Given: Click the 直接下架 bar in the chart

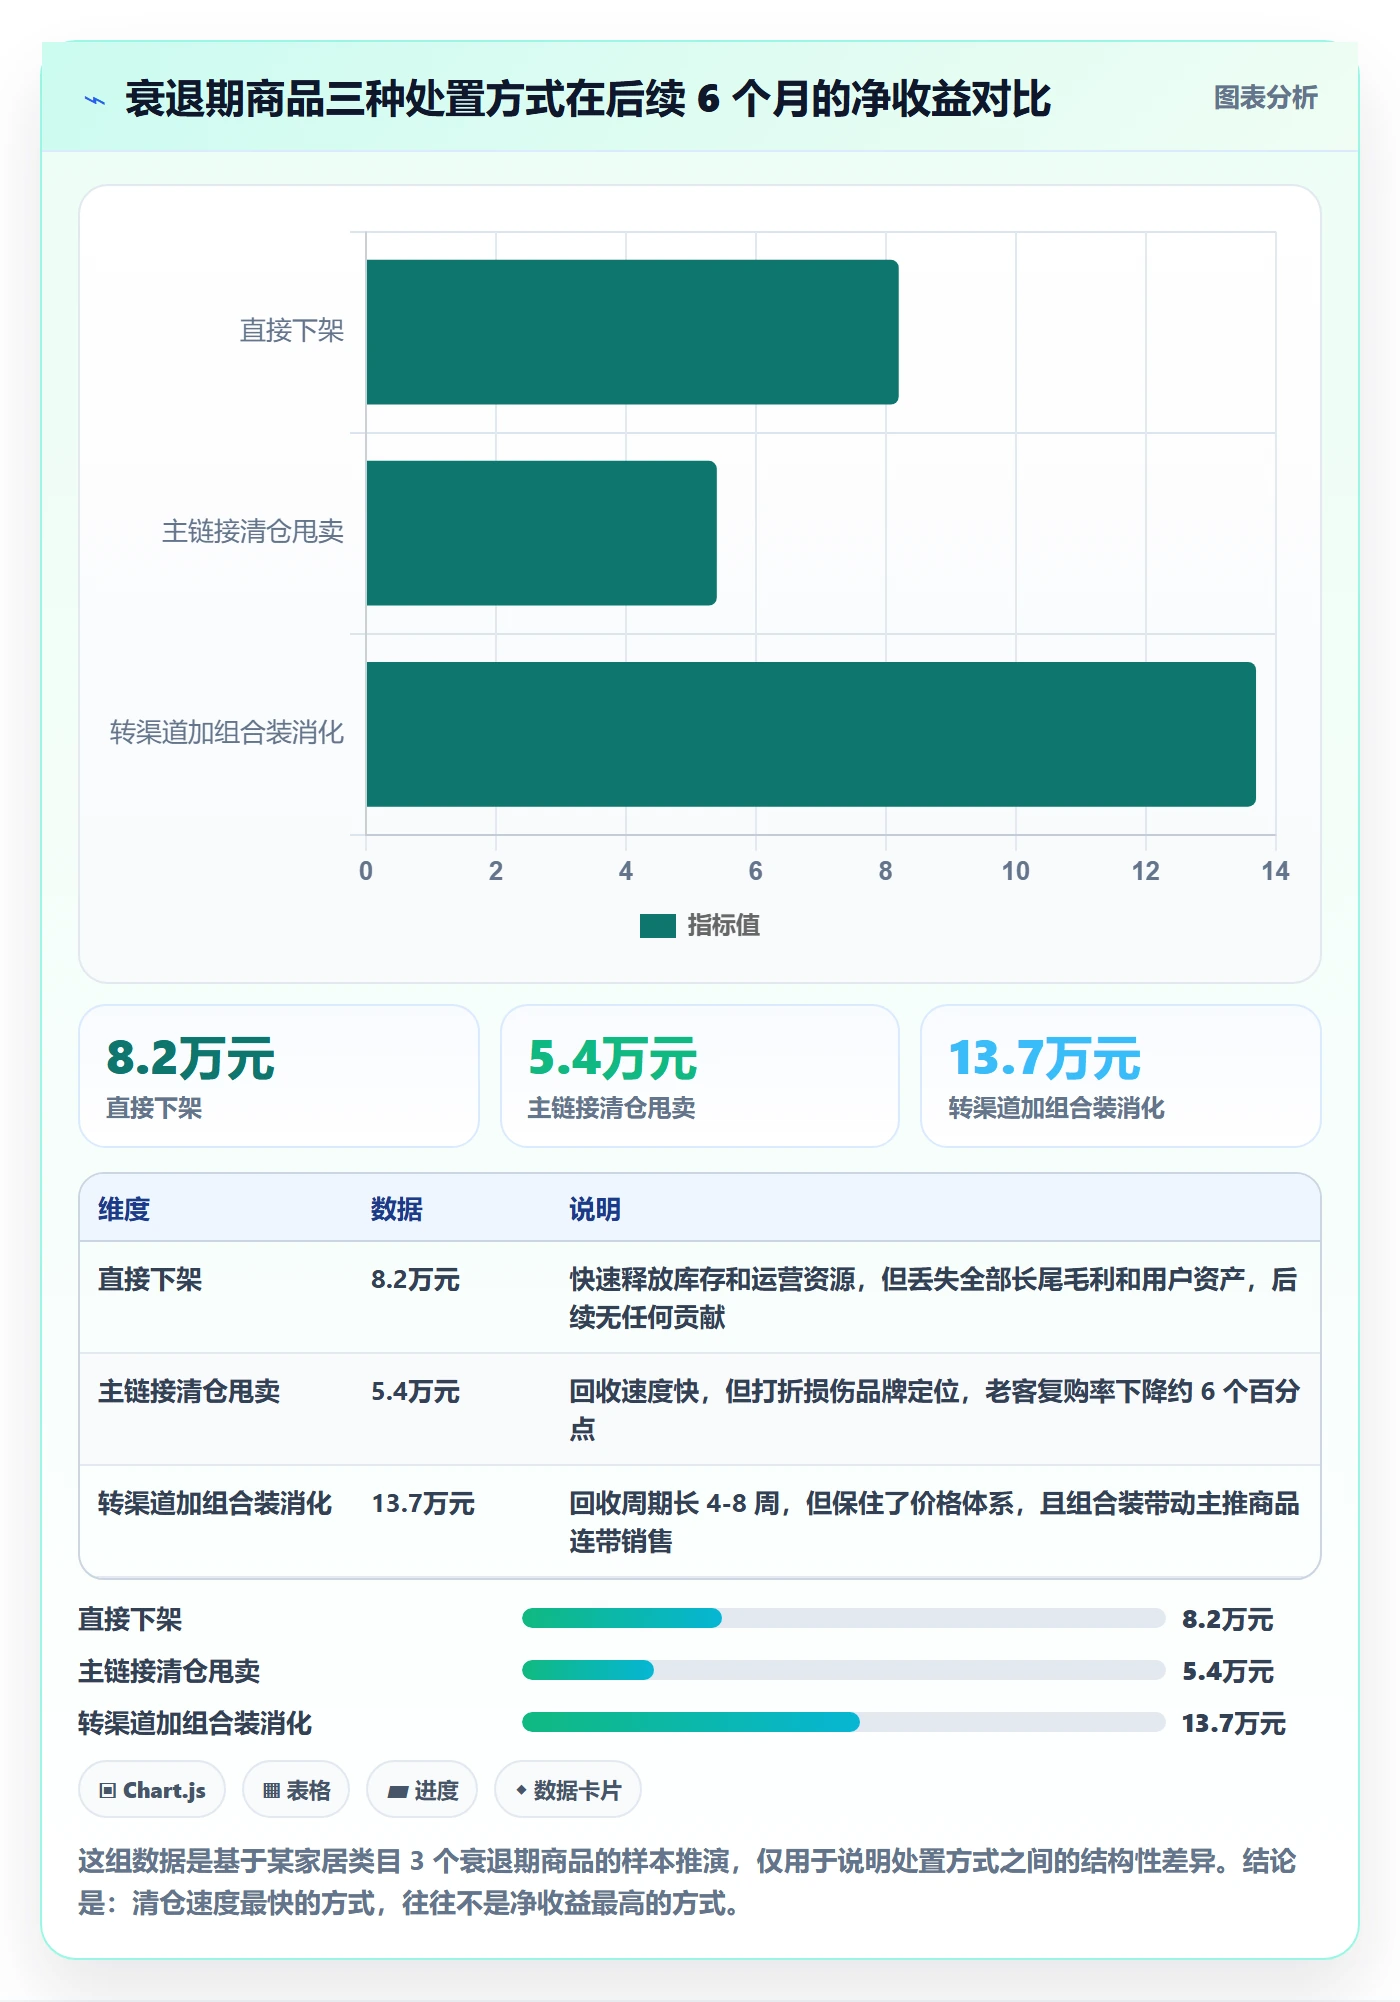Looking at the screenshot, I should [632, 332].
